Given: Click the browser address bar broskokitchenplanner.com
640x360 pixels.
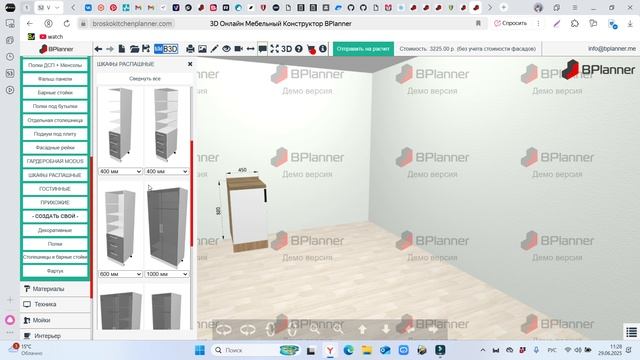Looking at the screenshot, I should coord(132,24).
